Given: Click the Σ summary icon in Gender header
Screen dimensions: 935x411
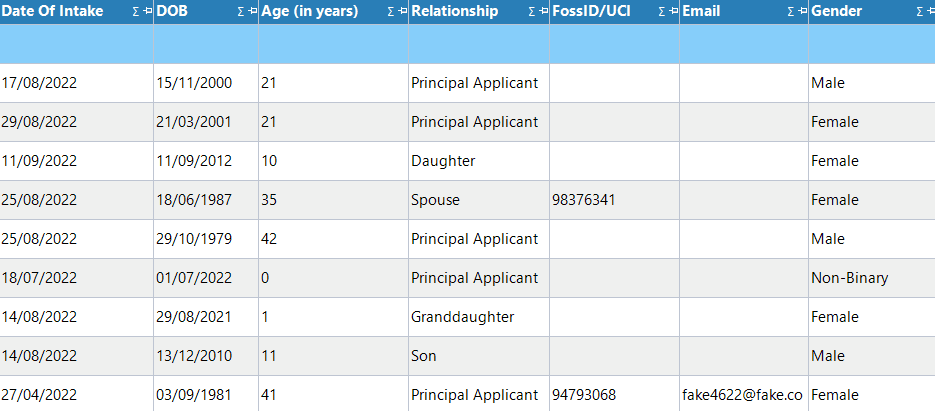Looking at the screenshot, I should click(920, 12).
